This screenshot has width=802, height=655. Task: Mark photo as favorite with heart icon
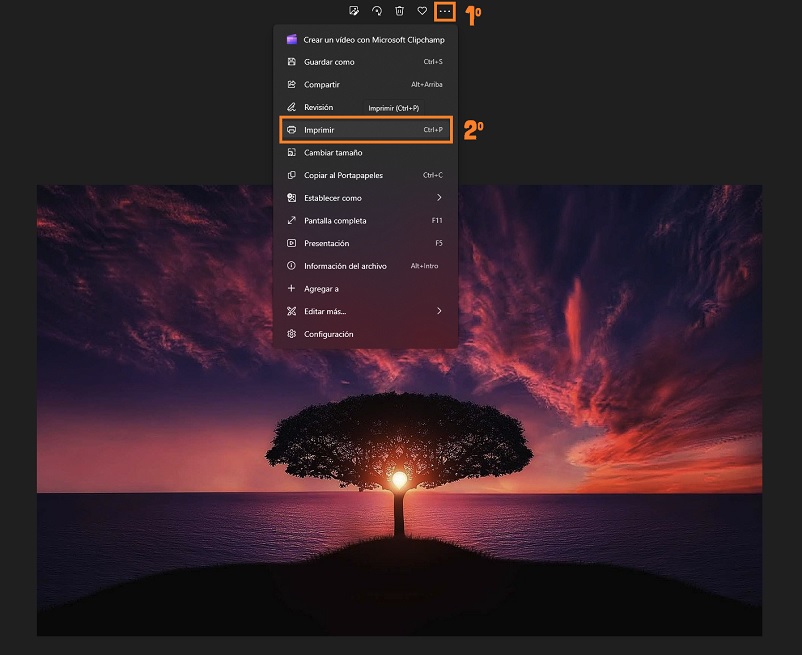click(422, 11)
